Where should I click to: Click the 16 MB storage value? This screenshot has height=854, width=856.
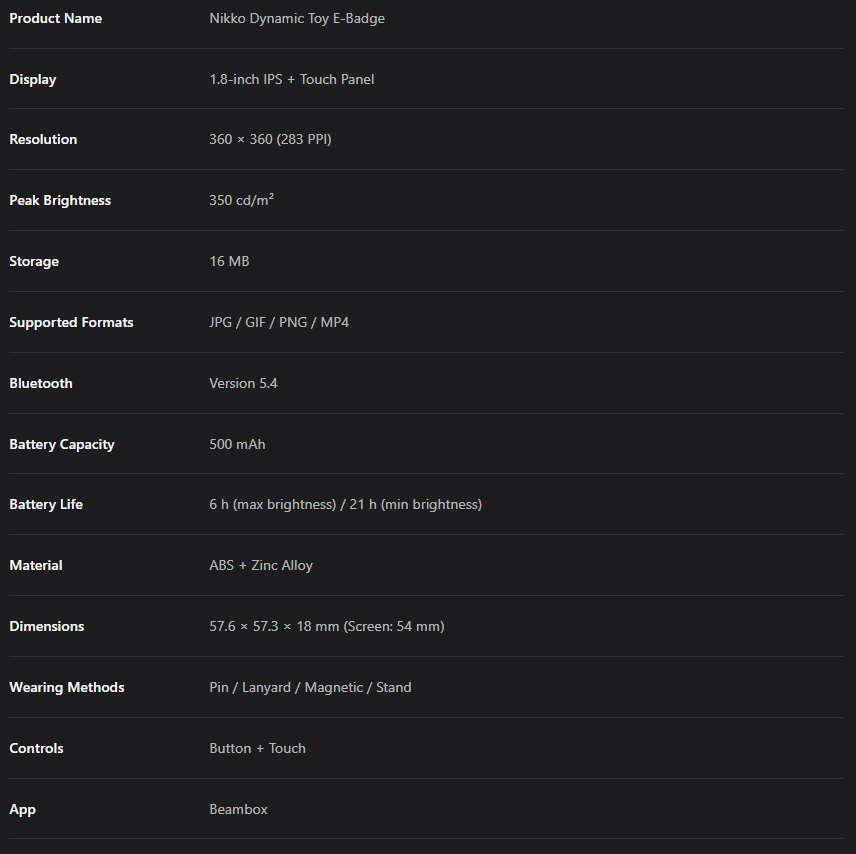(229, 261)
